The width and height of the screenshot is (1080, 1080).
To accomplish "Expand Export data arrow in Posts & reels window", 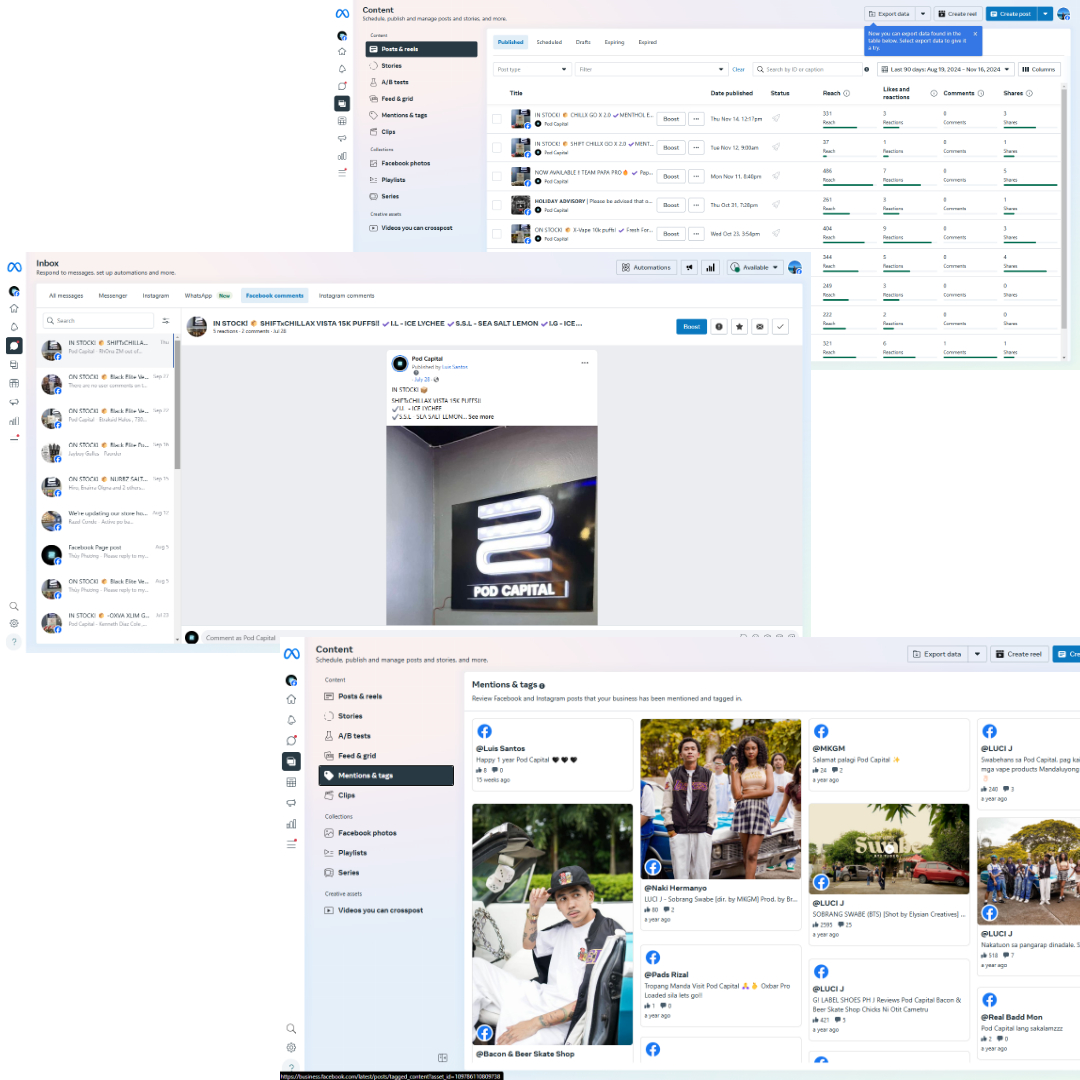I will pos(923,14).
